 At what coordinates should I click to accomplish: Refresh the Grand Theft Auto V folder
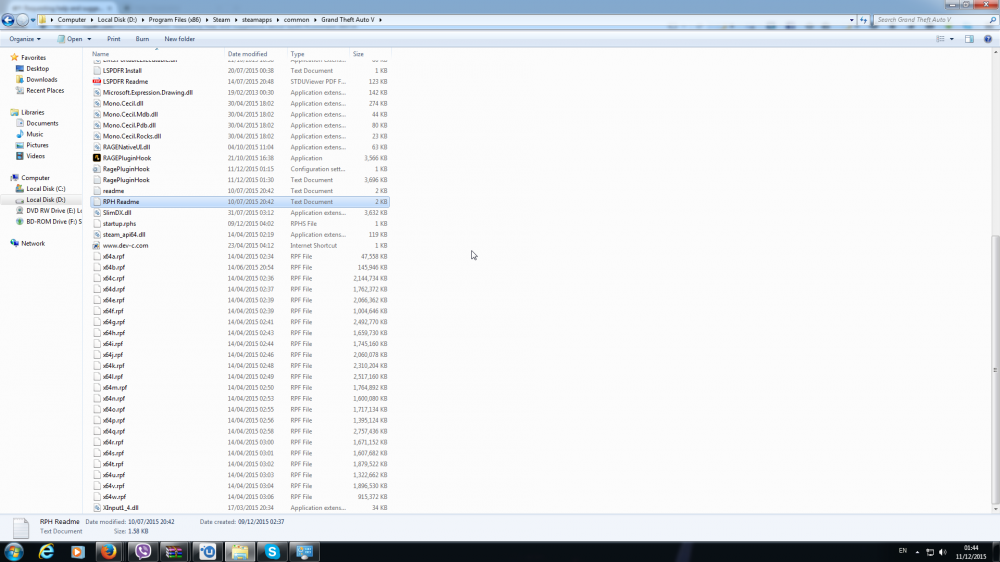tap(864, 20)
